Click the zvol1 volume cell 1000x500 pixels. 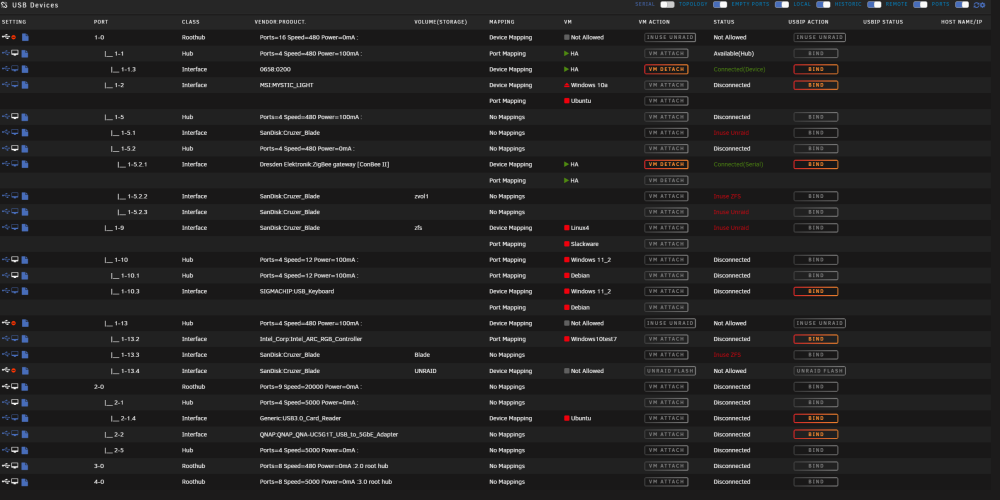coord(422,196)
